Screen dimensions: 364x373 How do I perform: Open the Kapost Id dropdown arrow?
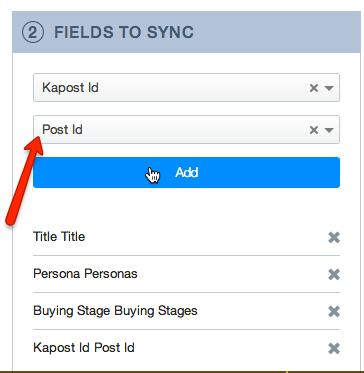click(x=329, y=88)
